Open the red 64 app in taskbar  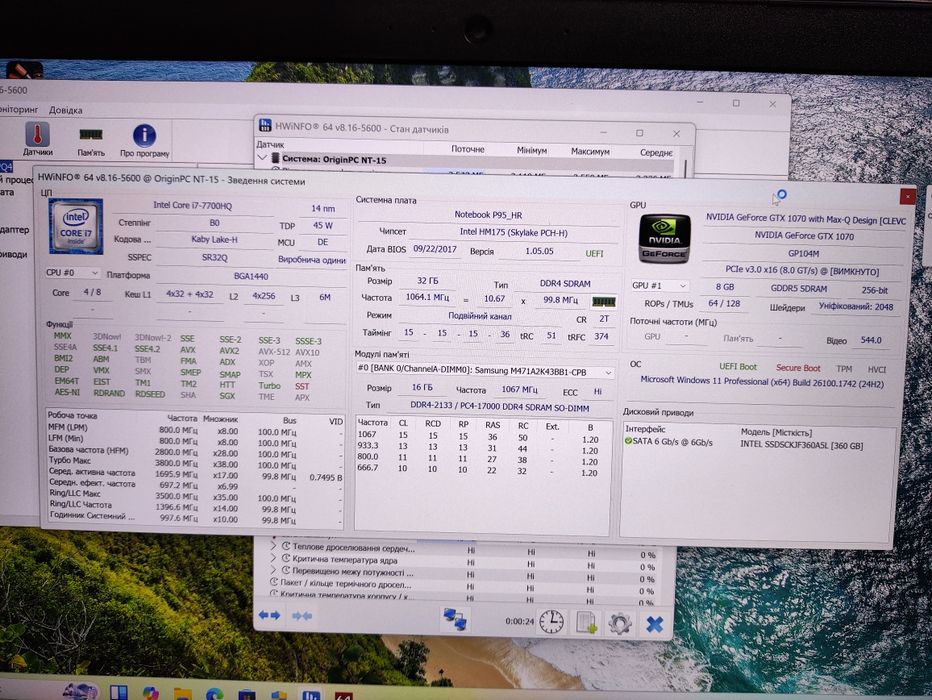(344, 696)
